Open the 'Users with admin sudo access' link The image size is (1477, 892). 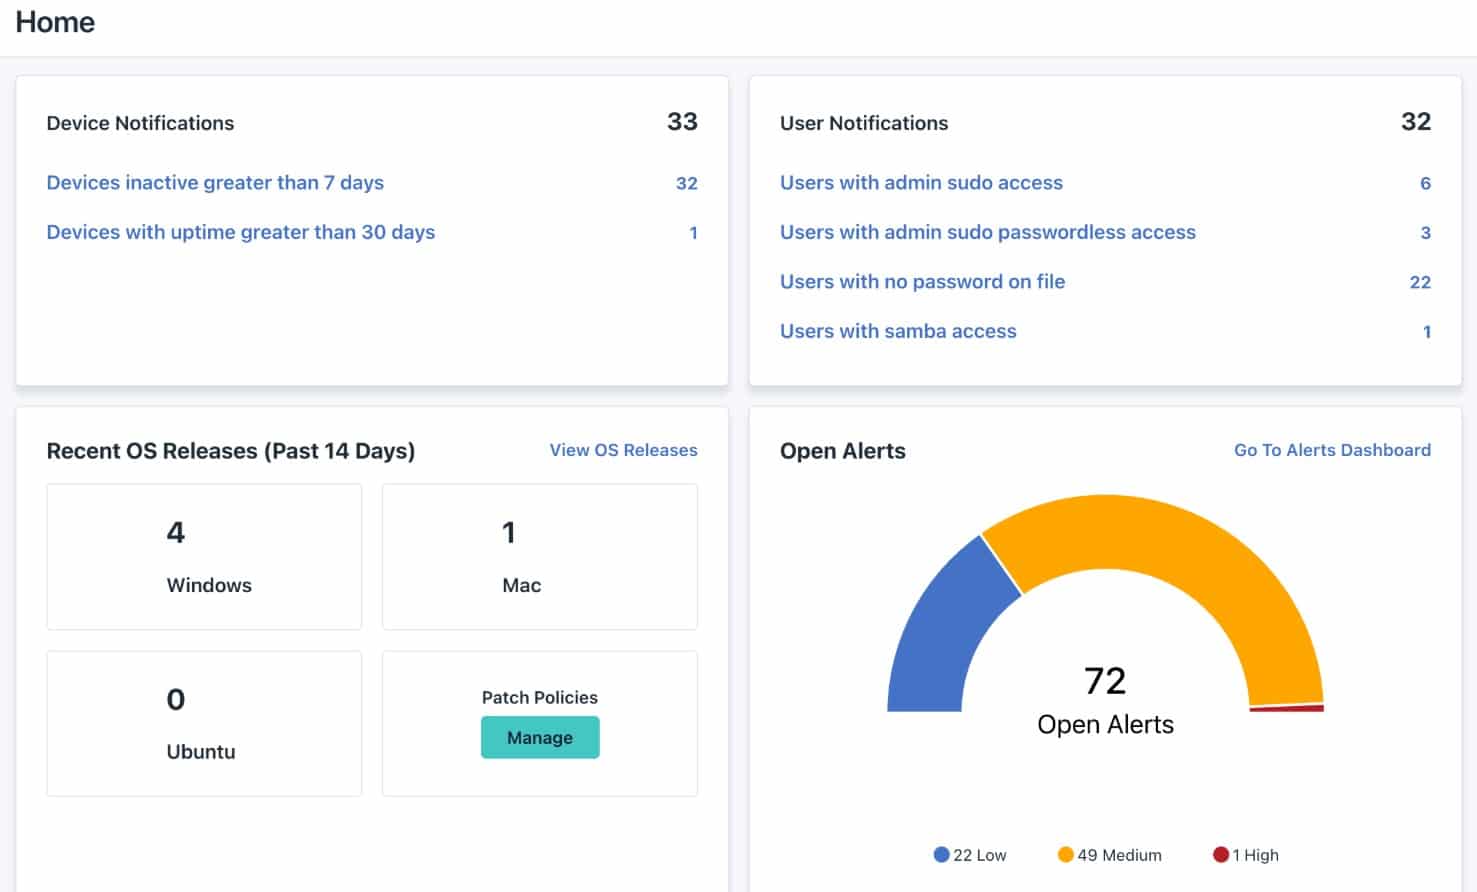(x=921, y=183)
